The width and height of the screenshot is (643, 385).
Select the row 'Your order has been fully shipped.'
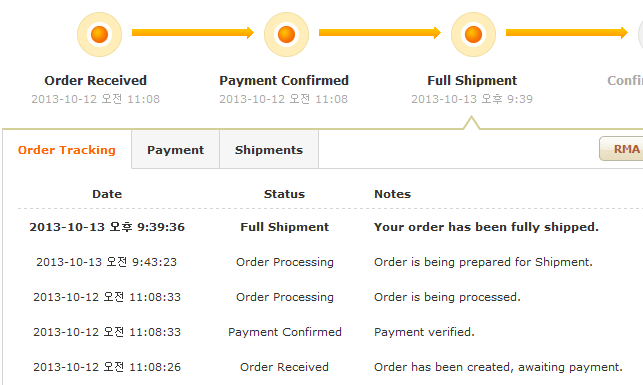(330, 227)
